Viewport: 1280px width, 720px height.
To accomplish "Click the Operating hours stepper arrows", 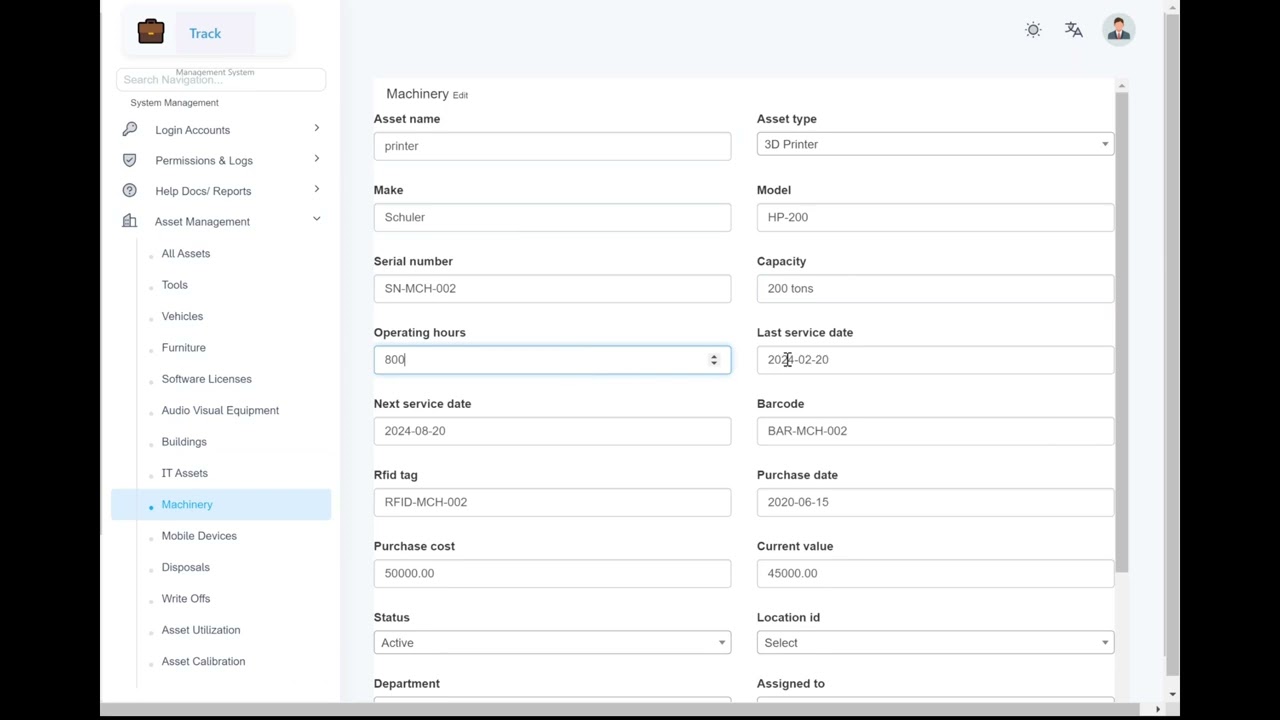I will 714,360.
